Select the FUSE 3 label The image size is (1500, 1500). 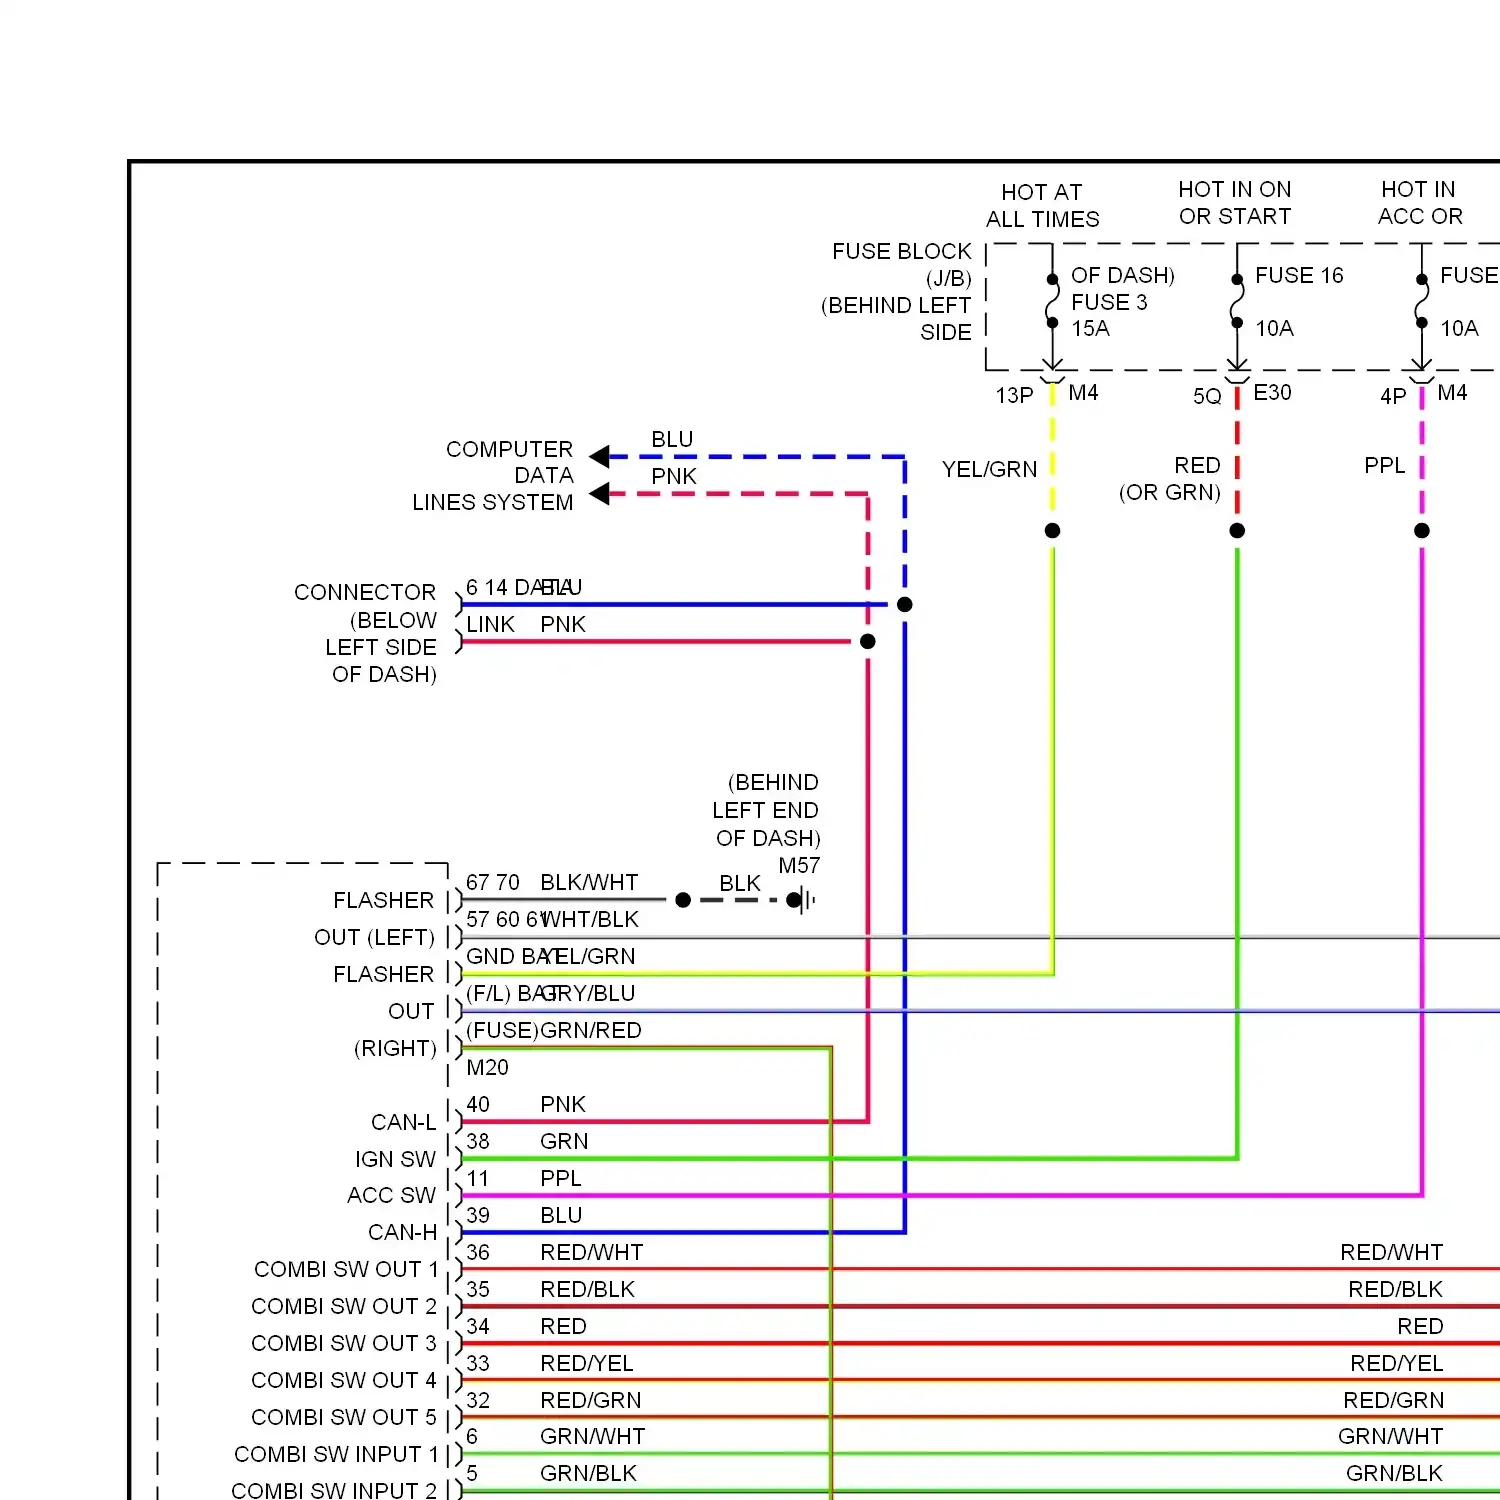coord(1109,302)
